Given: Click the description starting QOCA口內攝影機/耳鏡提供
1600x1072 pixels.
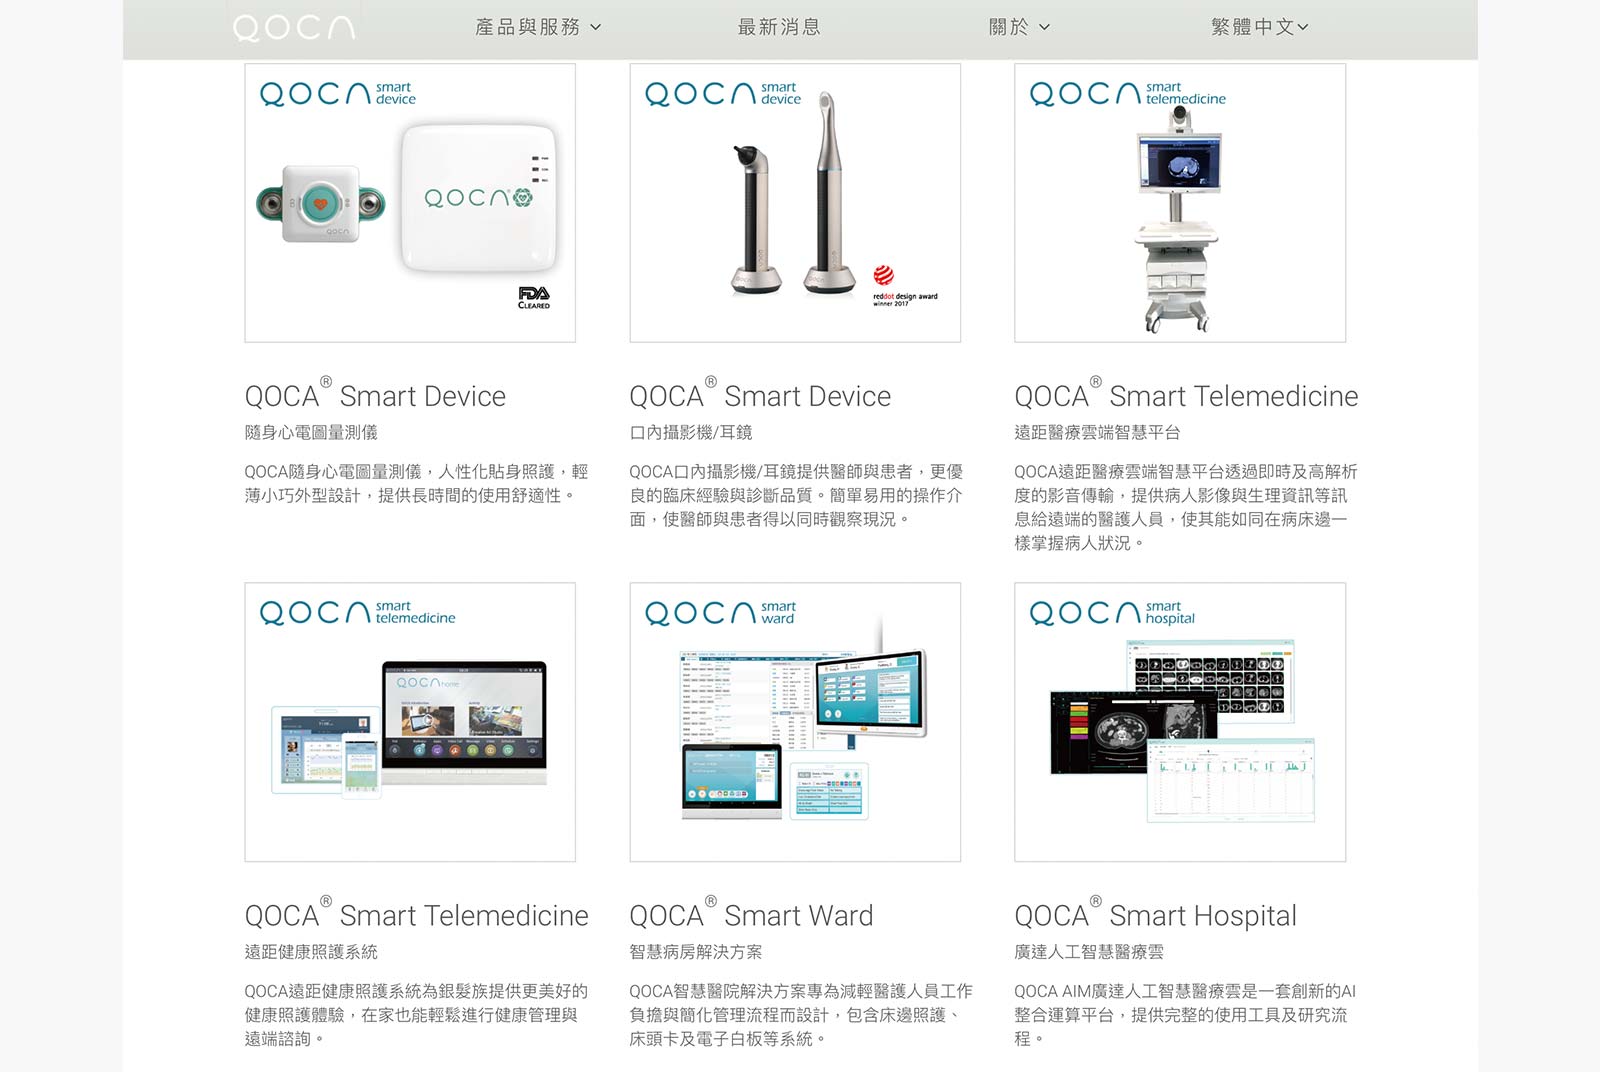Looking at the screenshot, I should coord(796,495).
